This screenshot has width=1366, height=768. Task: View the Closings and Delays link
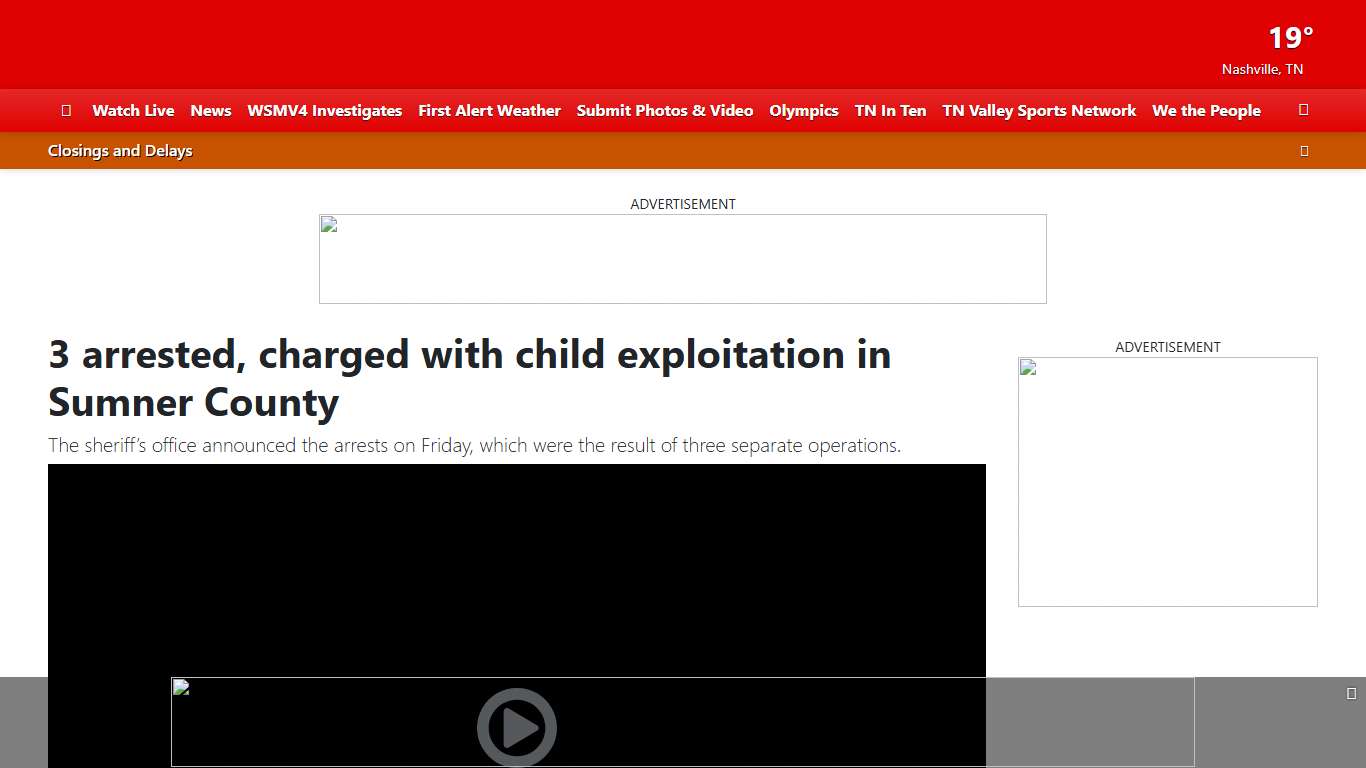coord(120,151)
